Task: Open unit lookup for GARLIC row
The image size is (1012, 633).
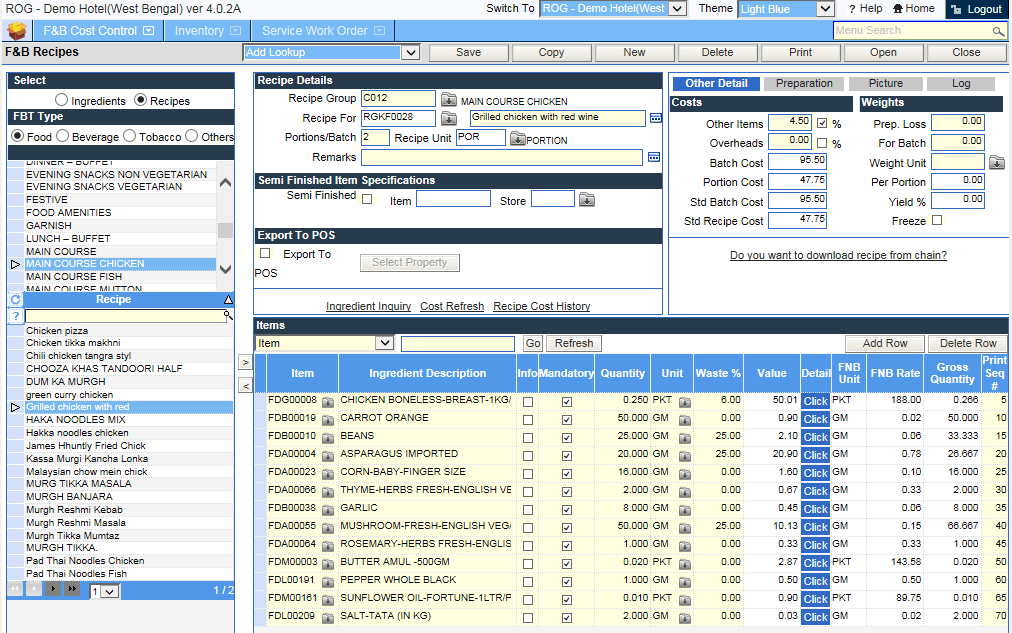Action: coord(685,509)
